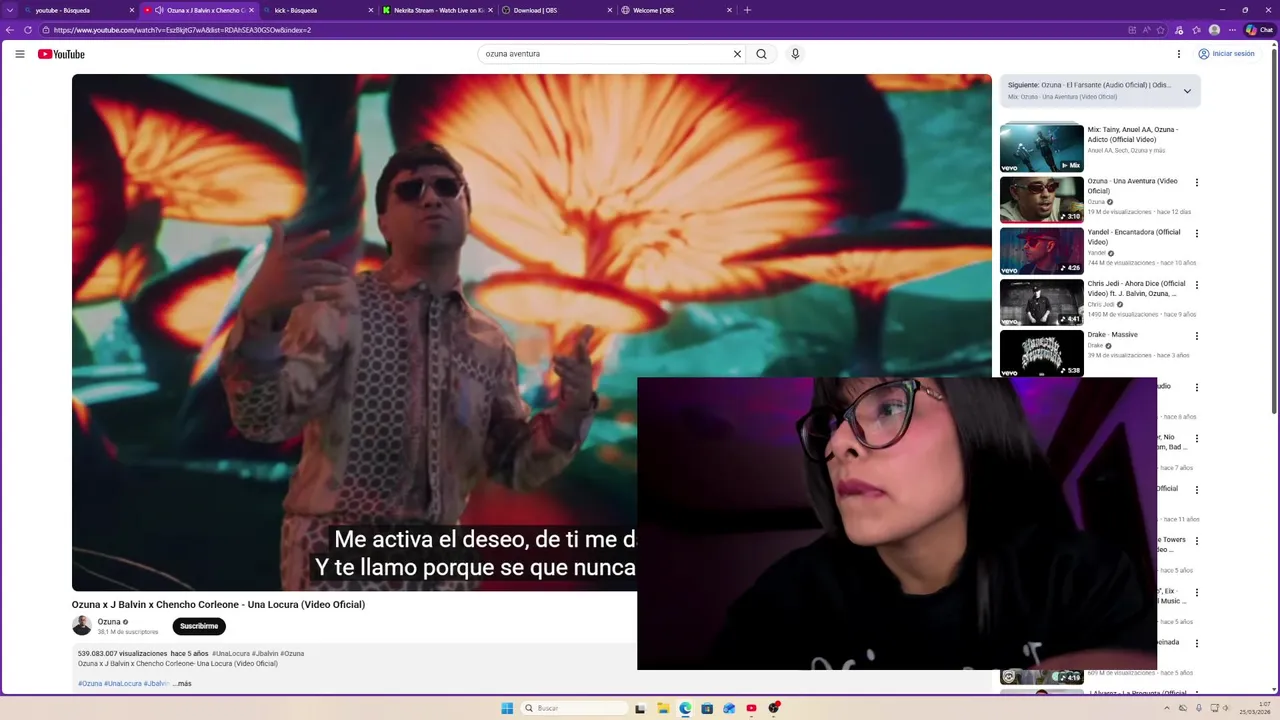Expand the Siguiente playlist panel chevron
Viewport: 1280px width, 720px height.
pyautogui.click(x=1187, y=91)
